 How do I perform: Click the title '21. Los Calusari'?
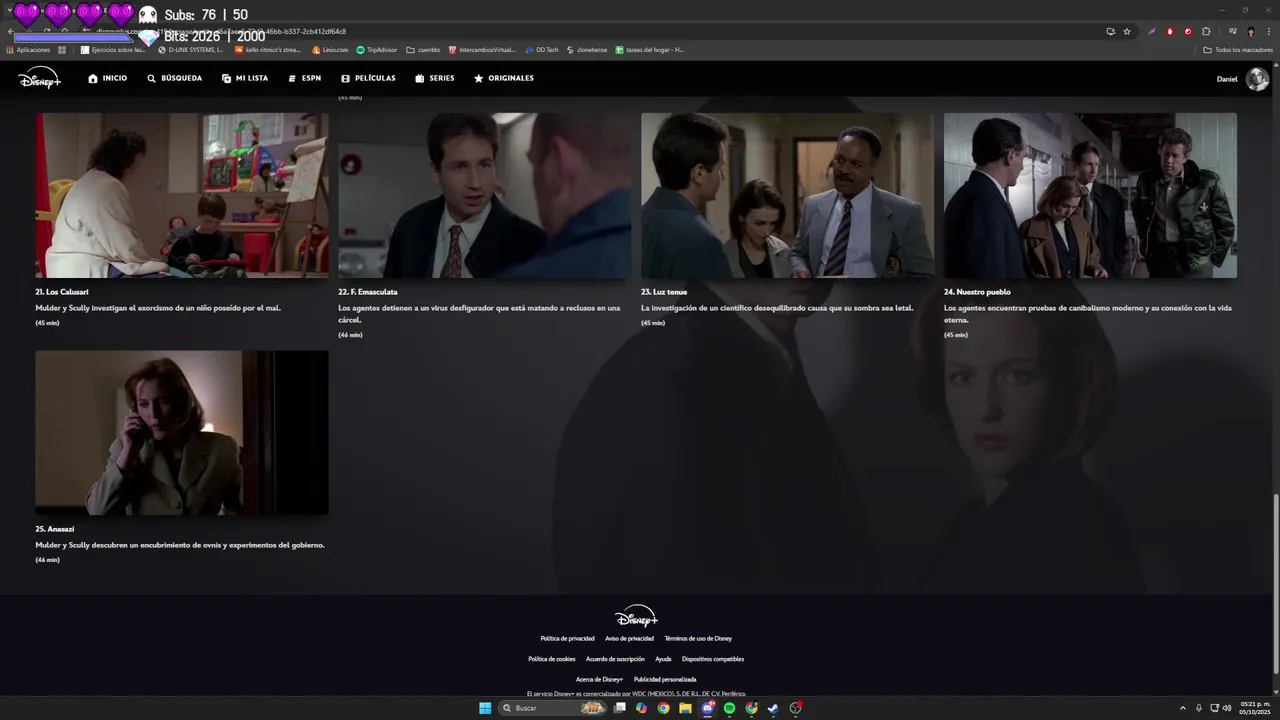click(x=62, y=292)
